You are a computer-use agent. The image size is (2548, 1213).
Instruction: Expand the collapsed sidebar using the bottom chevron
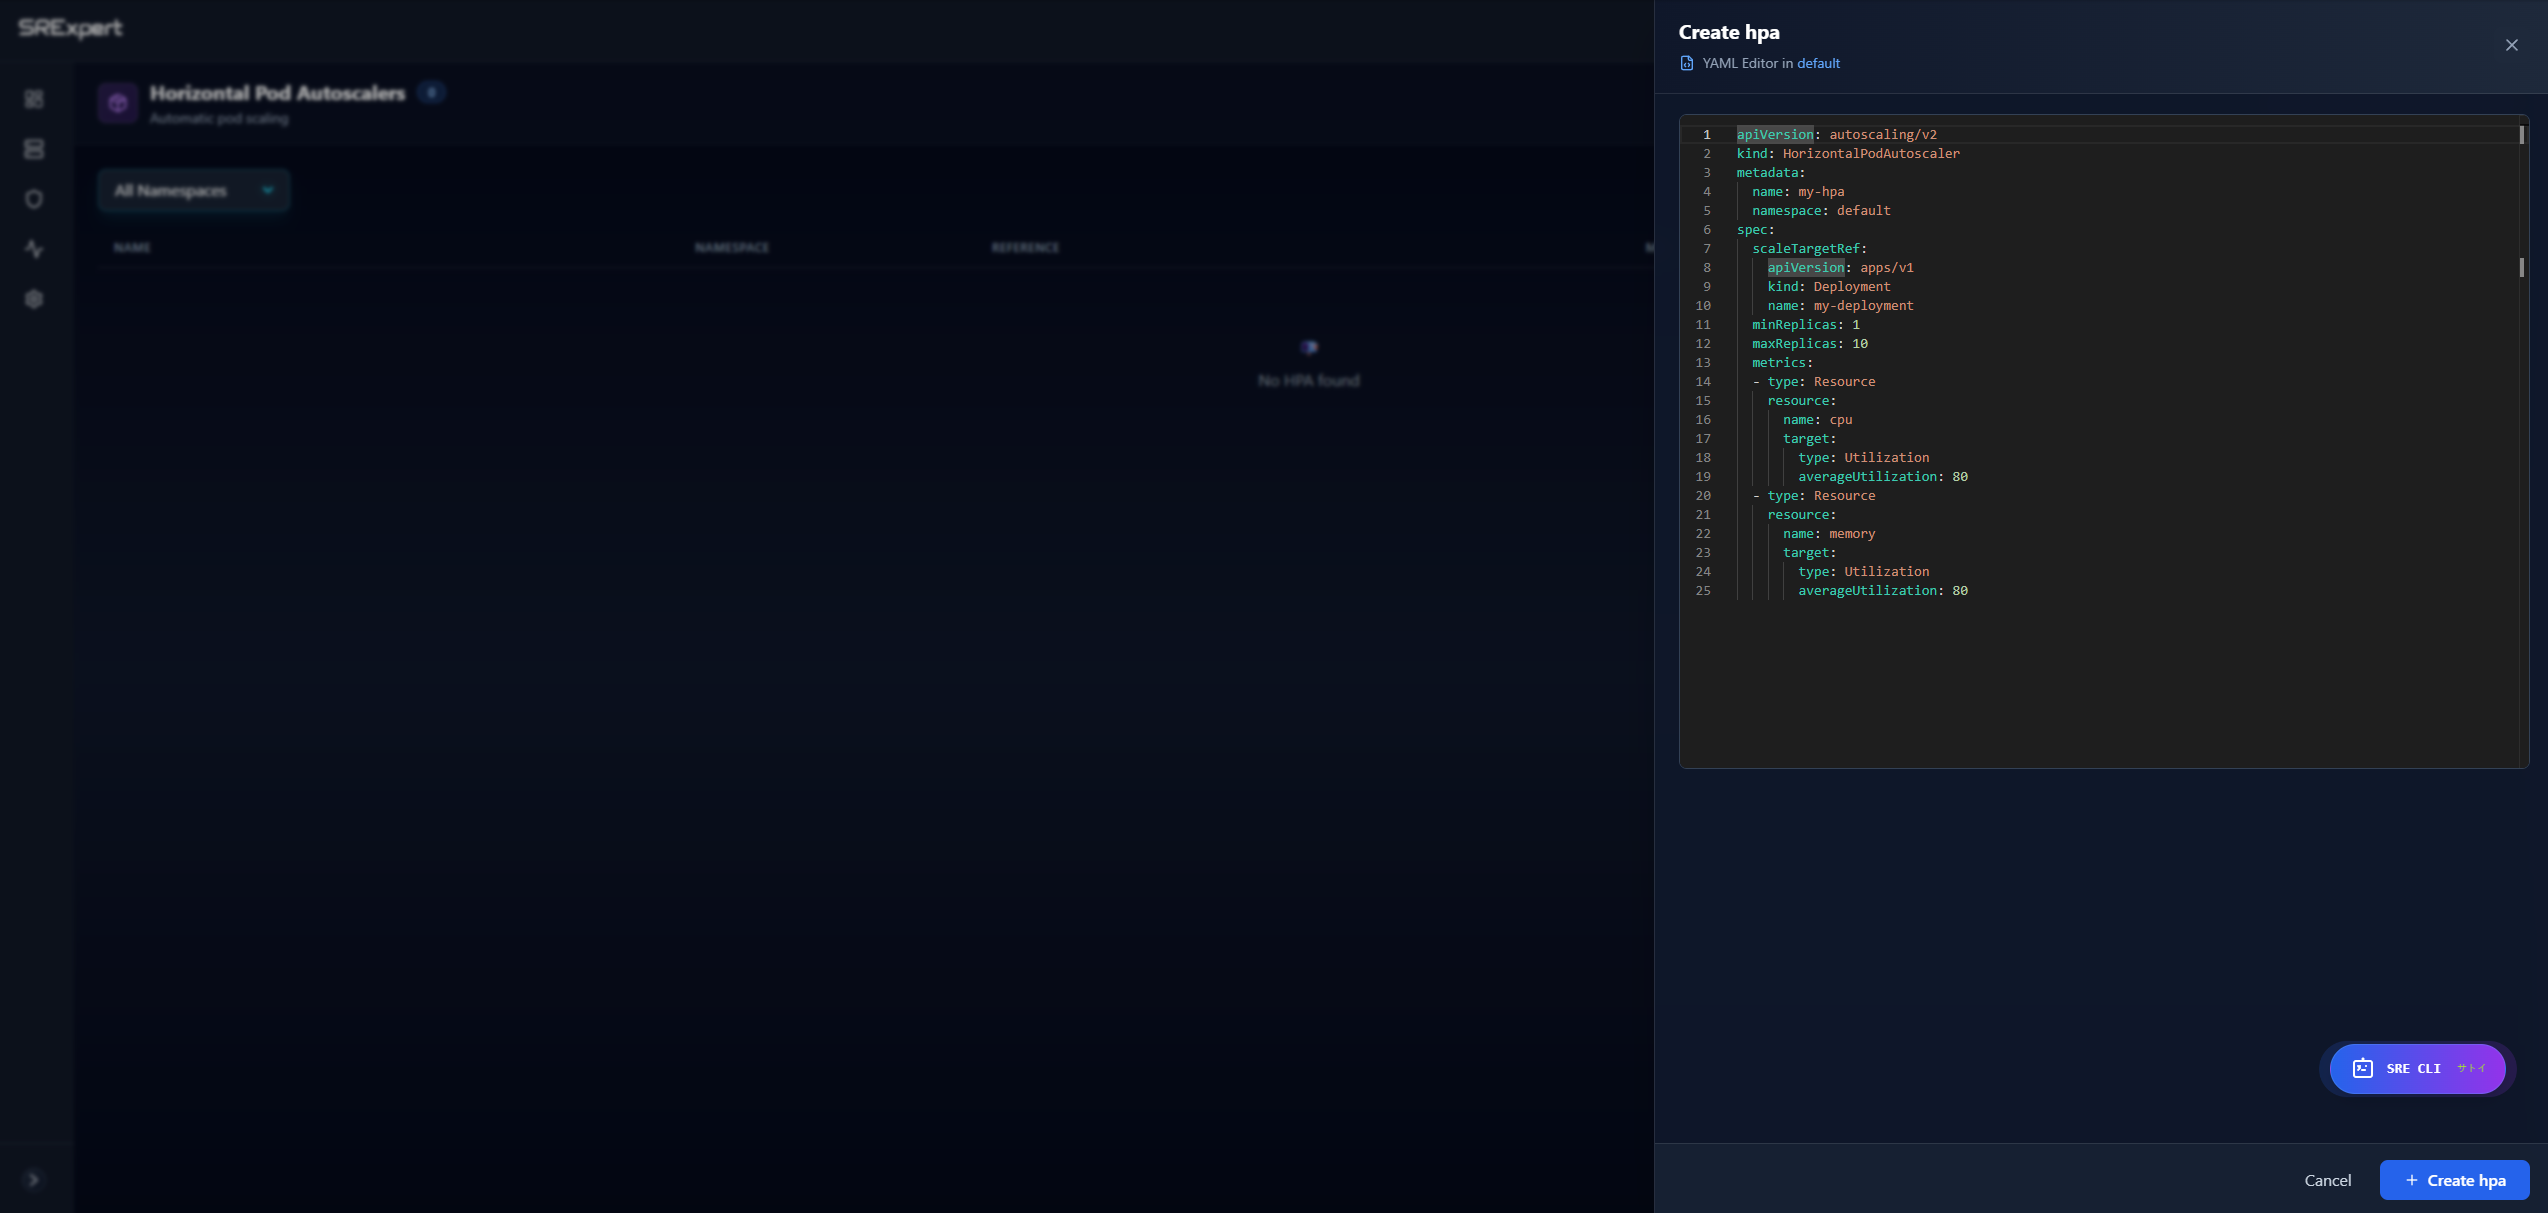click(34, 1179)
